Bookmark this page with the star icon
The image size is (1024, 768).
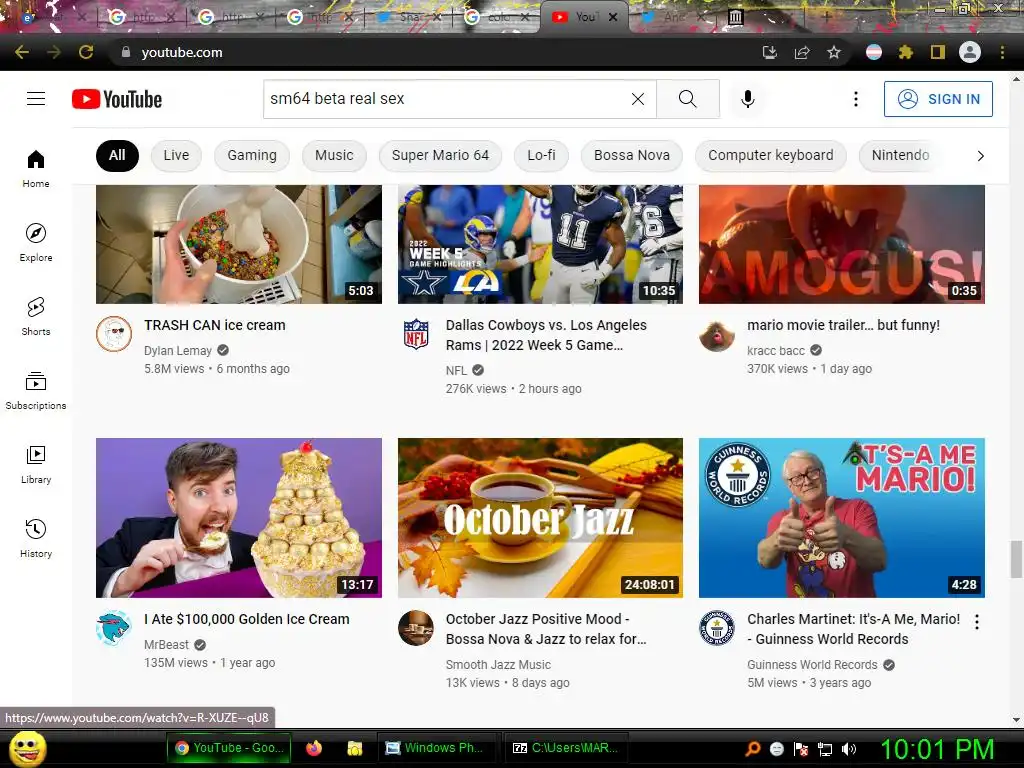834,52
